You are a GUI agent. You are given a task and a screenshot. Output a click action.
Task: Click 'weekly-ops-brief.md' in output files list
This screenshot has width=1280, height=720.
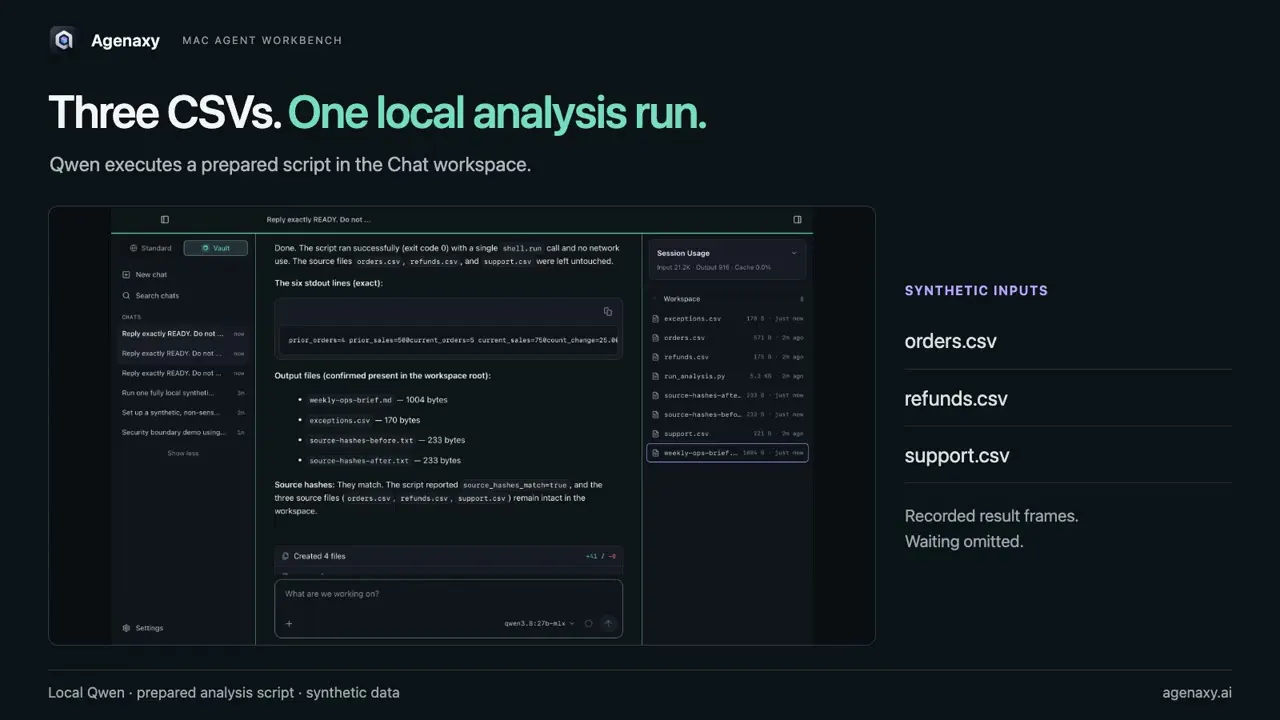[x=351, y=400]
